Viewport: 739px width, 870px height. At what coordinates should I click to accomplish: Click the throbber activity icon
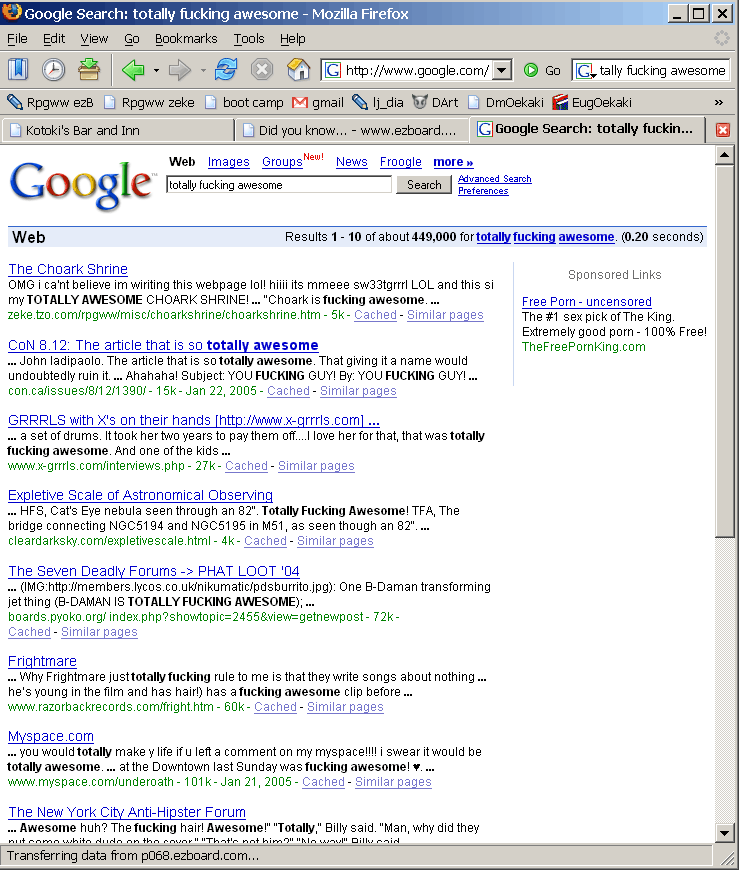click(721, 38)
